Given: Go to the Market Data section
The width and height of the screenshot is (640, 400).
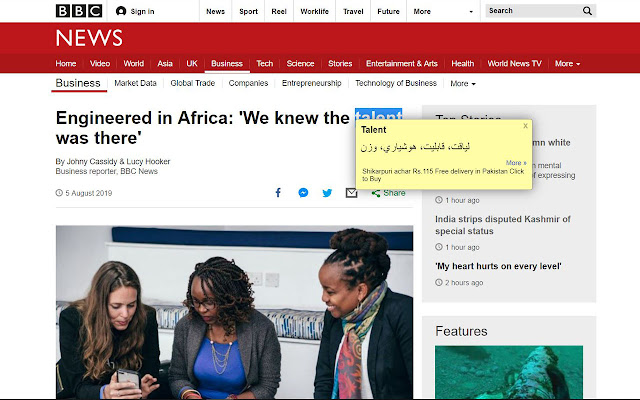Looking at the screenshot, I should [135, 83].
